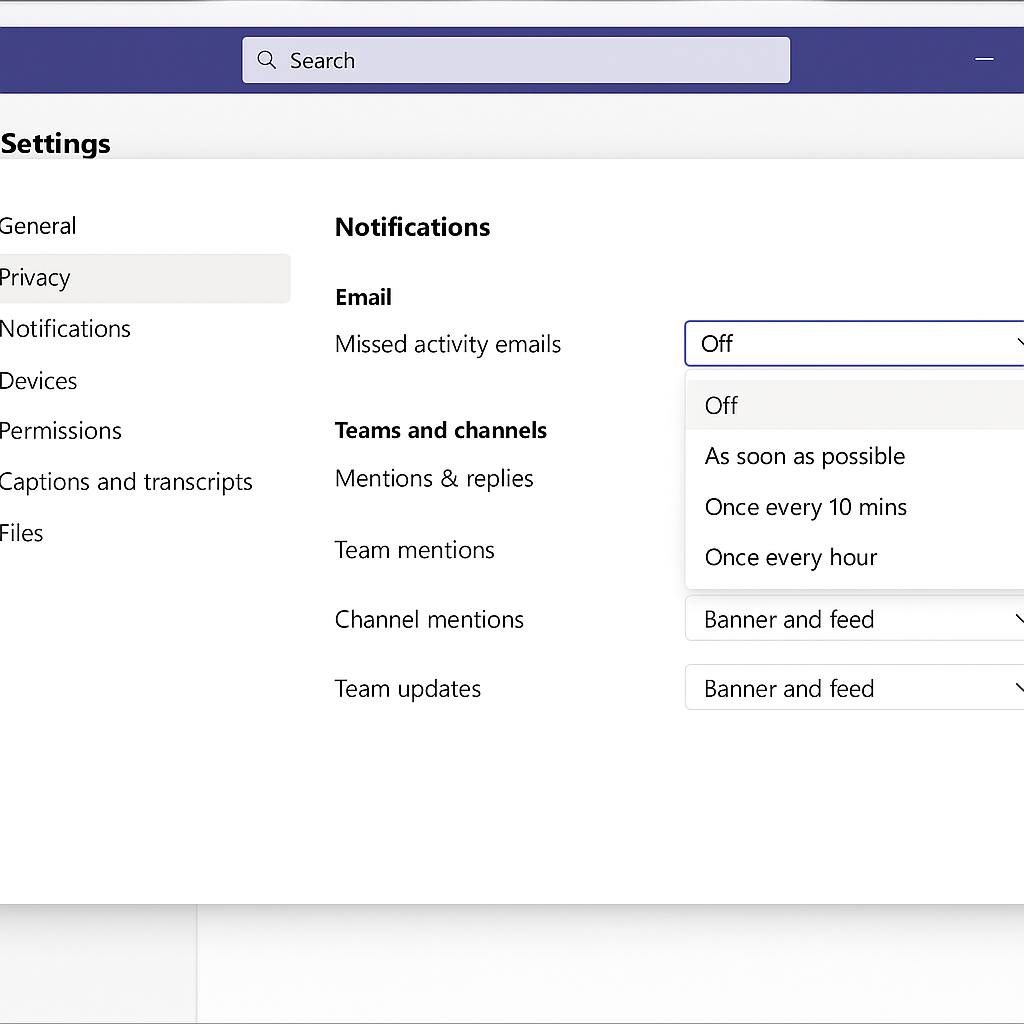Minimize the Teams window
The height and width of the screenshot is (1024, 1024).
tap(984, 59)
